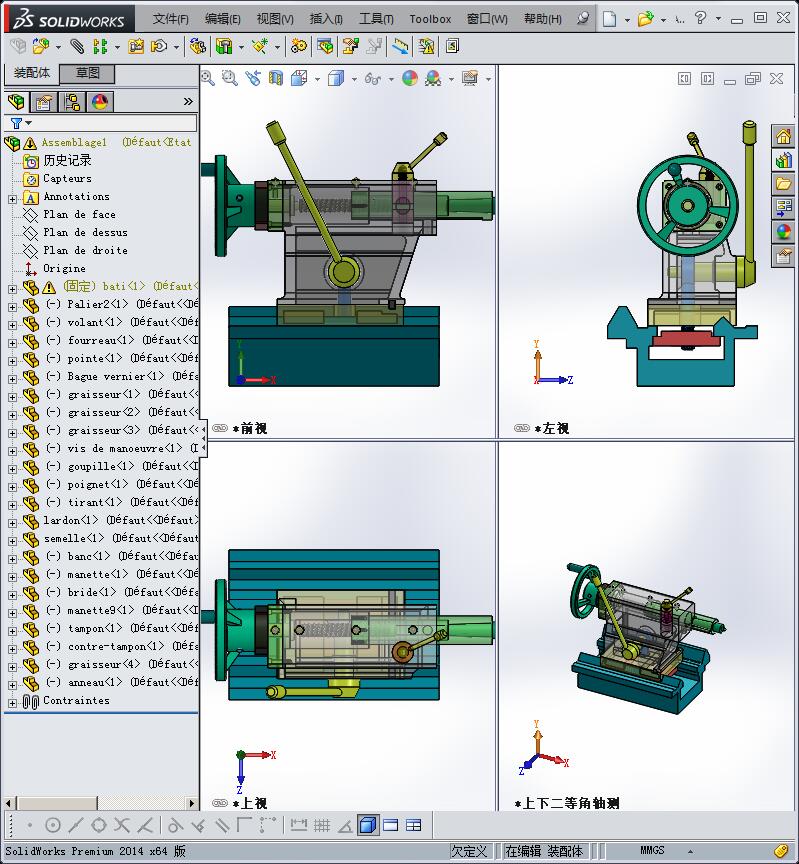Toggle view link icon of 左视 viewport
This screenshot has height=864, width=799.
522,428
